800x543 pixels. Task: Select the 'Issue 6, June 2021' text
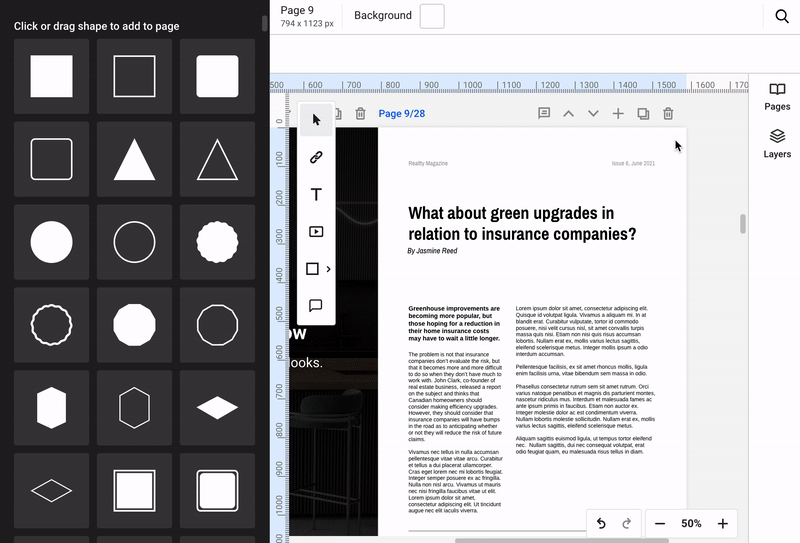click(633, 163)
